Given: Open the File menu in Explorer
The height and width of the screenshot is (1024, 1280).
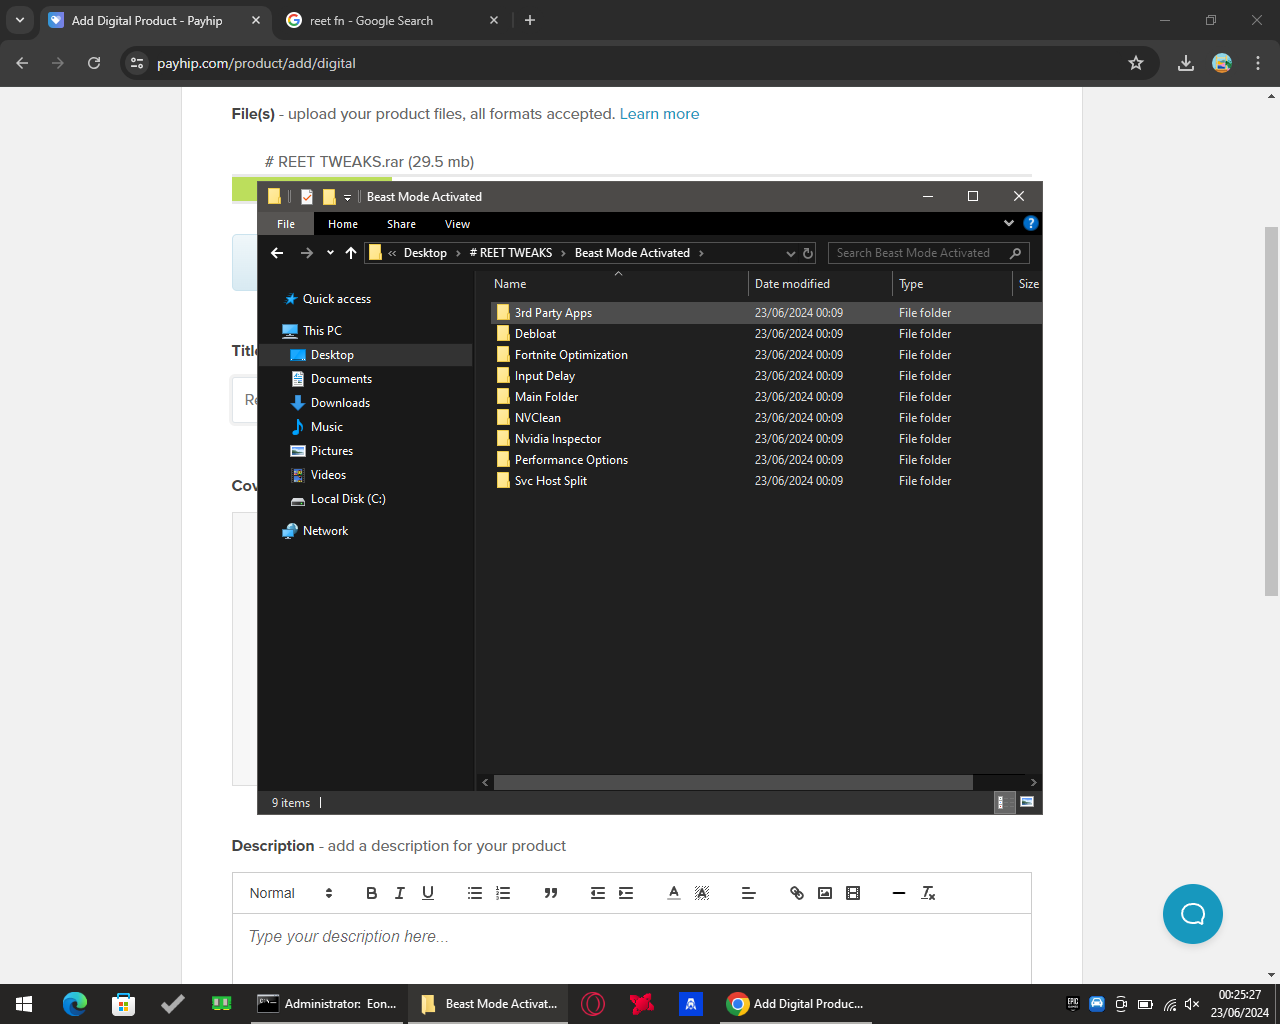Looking at the screenshot, I should pyautogui.click(x=286, y=224).
